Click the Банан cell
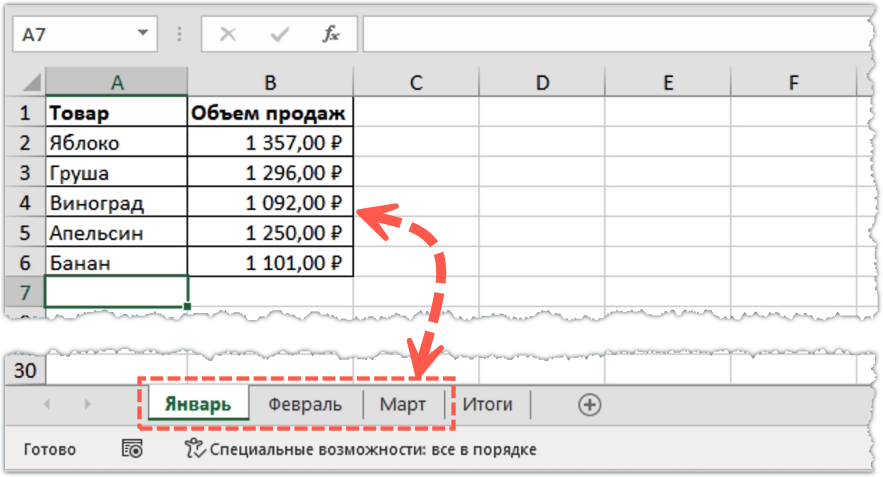The image size is (883, 477). [x=117, y=262]
